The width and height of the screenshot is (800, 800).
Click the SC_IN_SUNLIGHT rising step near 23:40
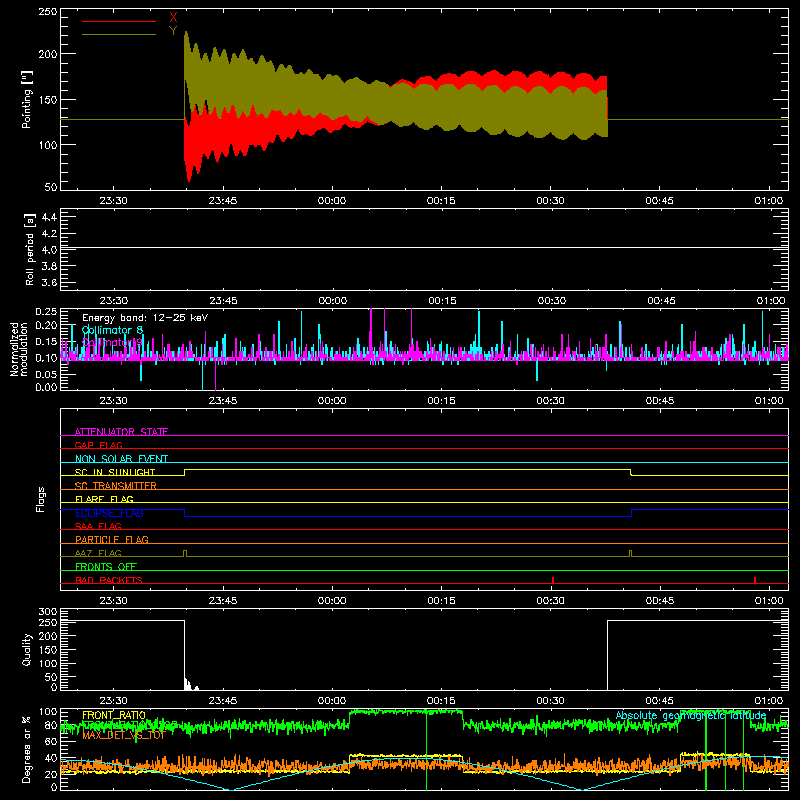click(185, 472)
